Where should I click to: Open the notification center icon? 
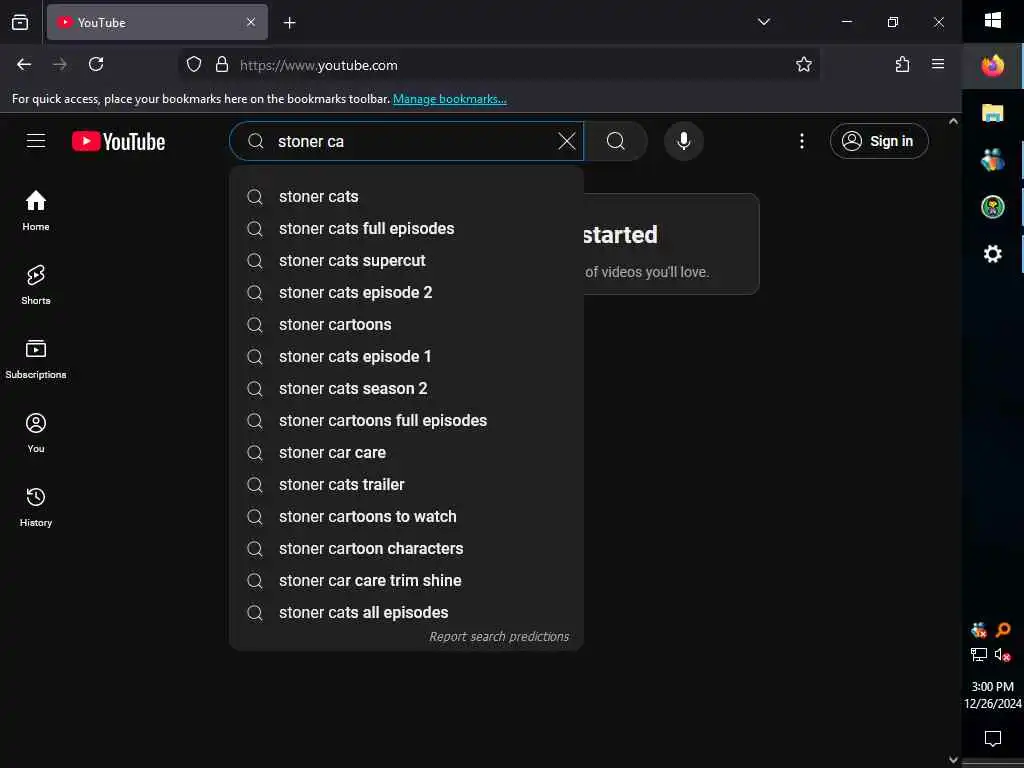[x=993, y=739]
